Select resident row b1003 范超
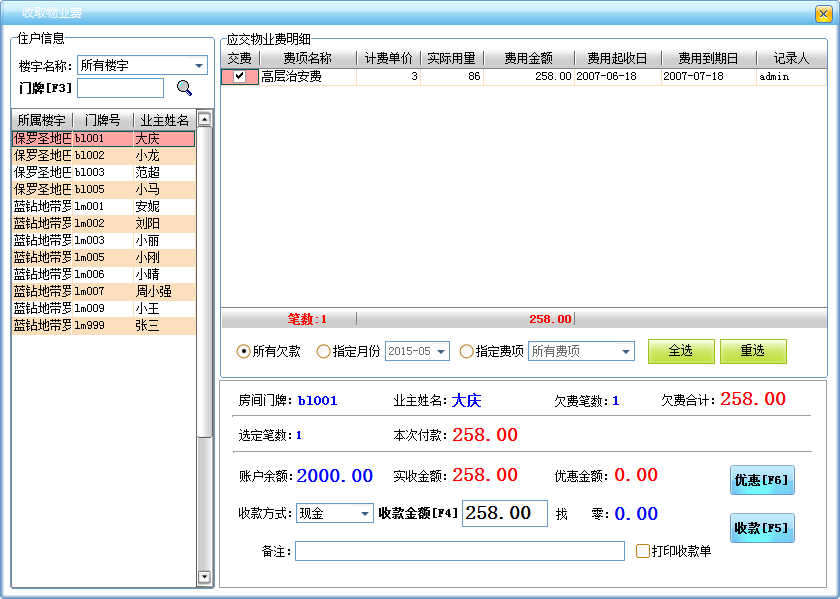The width and height of the screenshot is (840, 599). pos(103,173)
